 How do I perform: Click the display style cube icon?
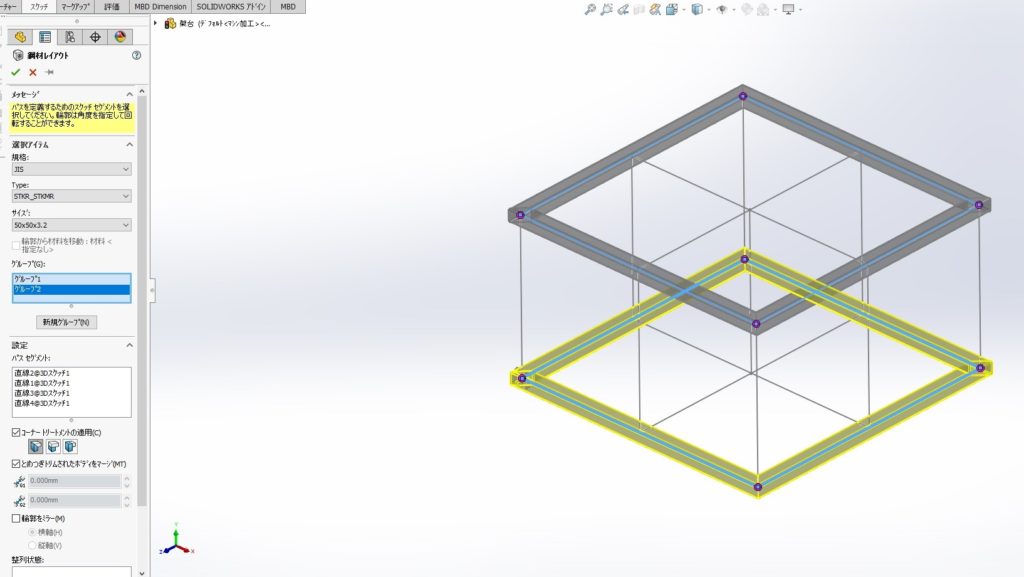pyautogui.click(x=698, y=10)
